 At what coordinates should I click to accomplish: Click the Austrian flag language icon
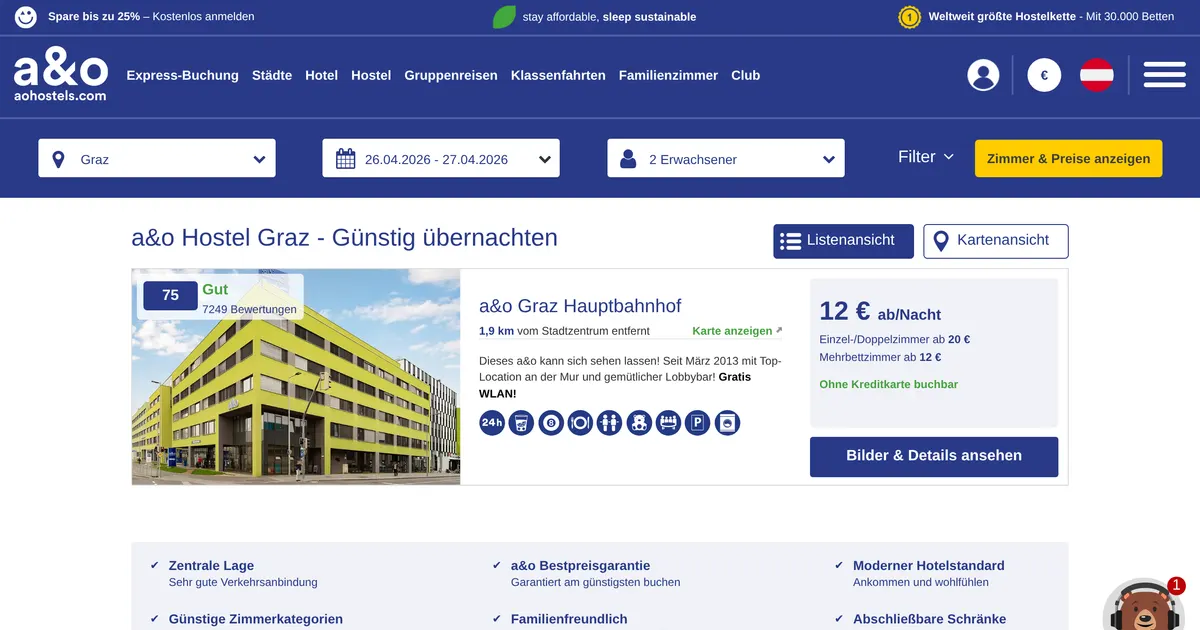1097,75
